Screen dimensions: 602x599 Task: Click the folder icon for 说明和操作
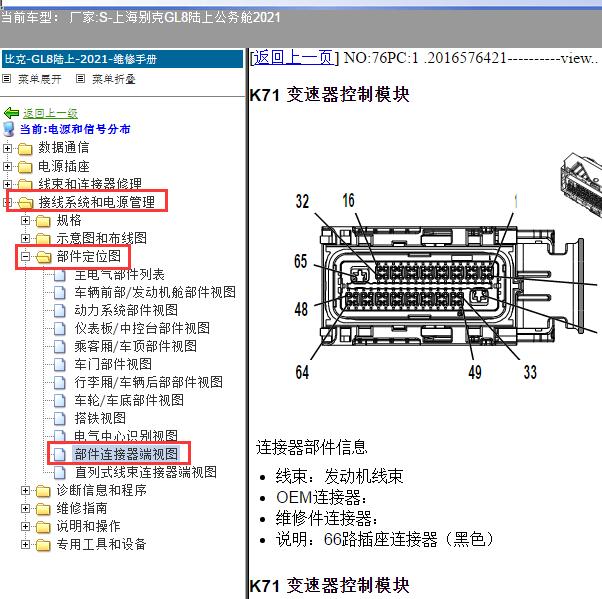(43, 527)
